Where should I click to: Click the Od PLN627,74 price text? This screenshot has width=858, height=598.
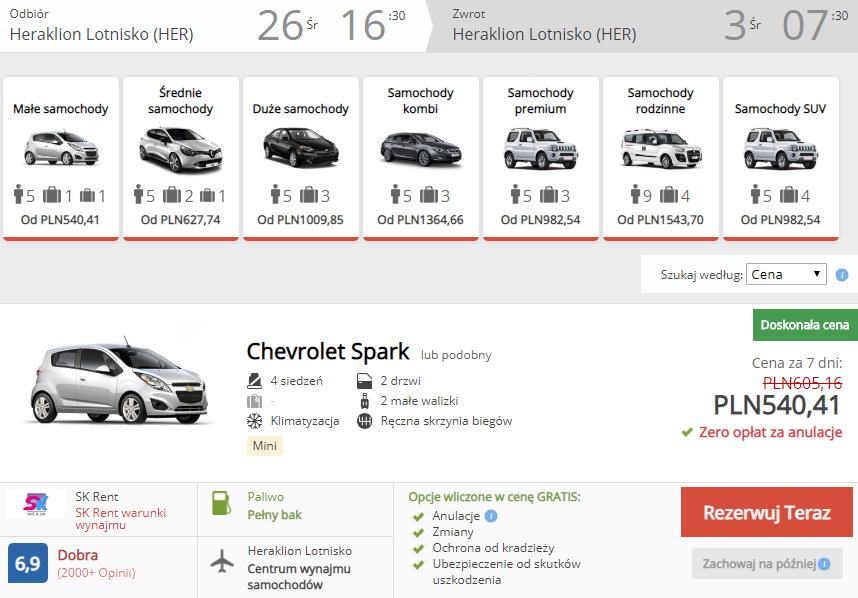[181, 220]
